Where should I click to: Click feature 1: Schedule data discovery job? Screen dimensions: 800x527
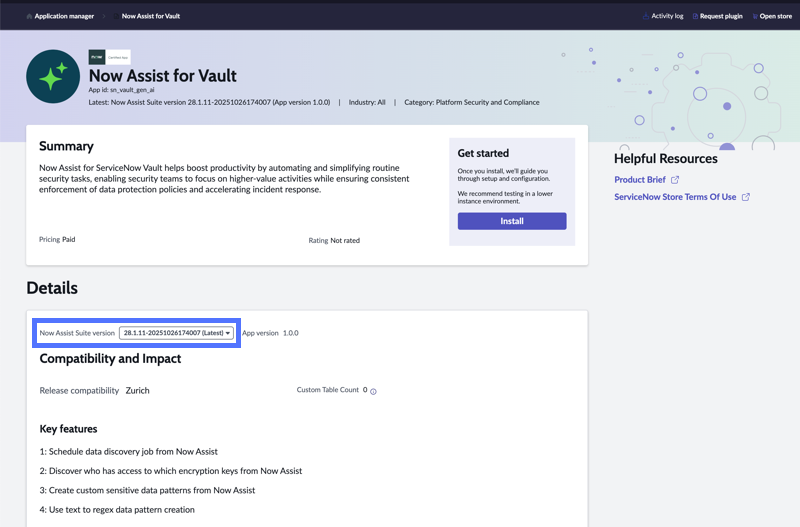point(129,451)
